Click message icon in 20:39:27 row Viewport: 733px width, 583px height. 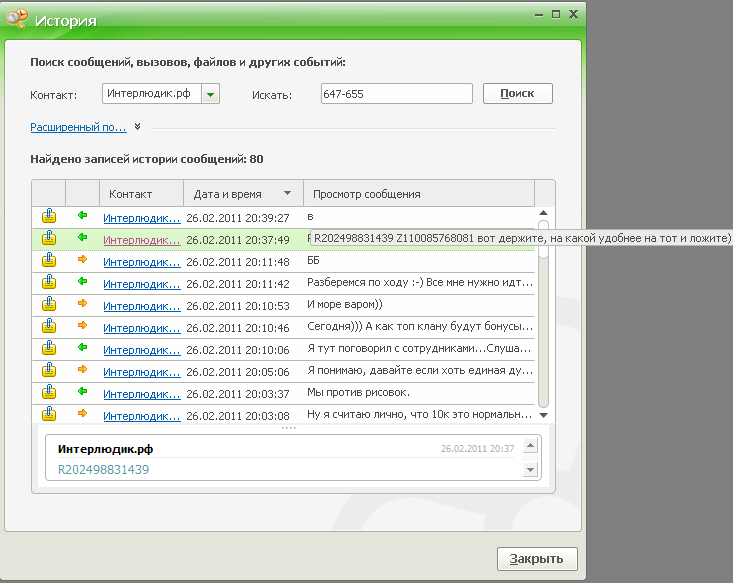click(49, 216)
